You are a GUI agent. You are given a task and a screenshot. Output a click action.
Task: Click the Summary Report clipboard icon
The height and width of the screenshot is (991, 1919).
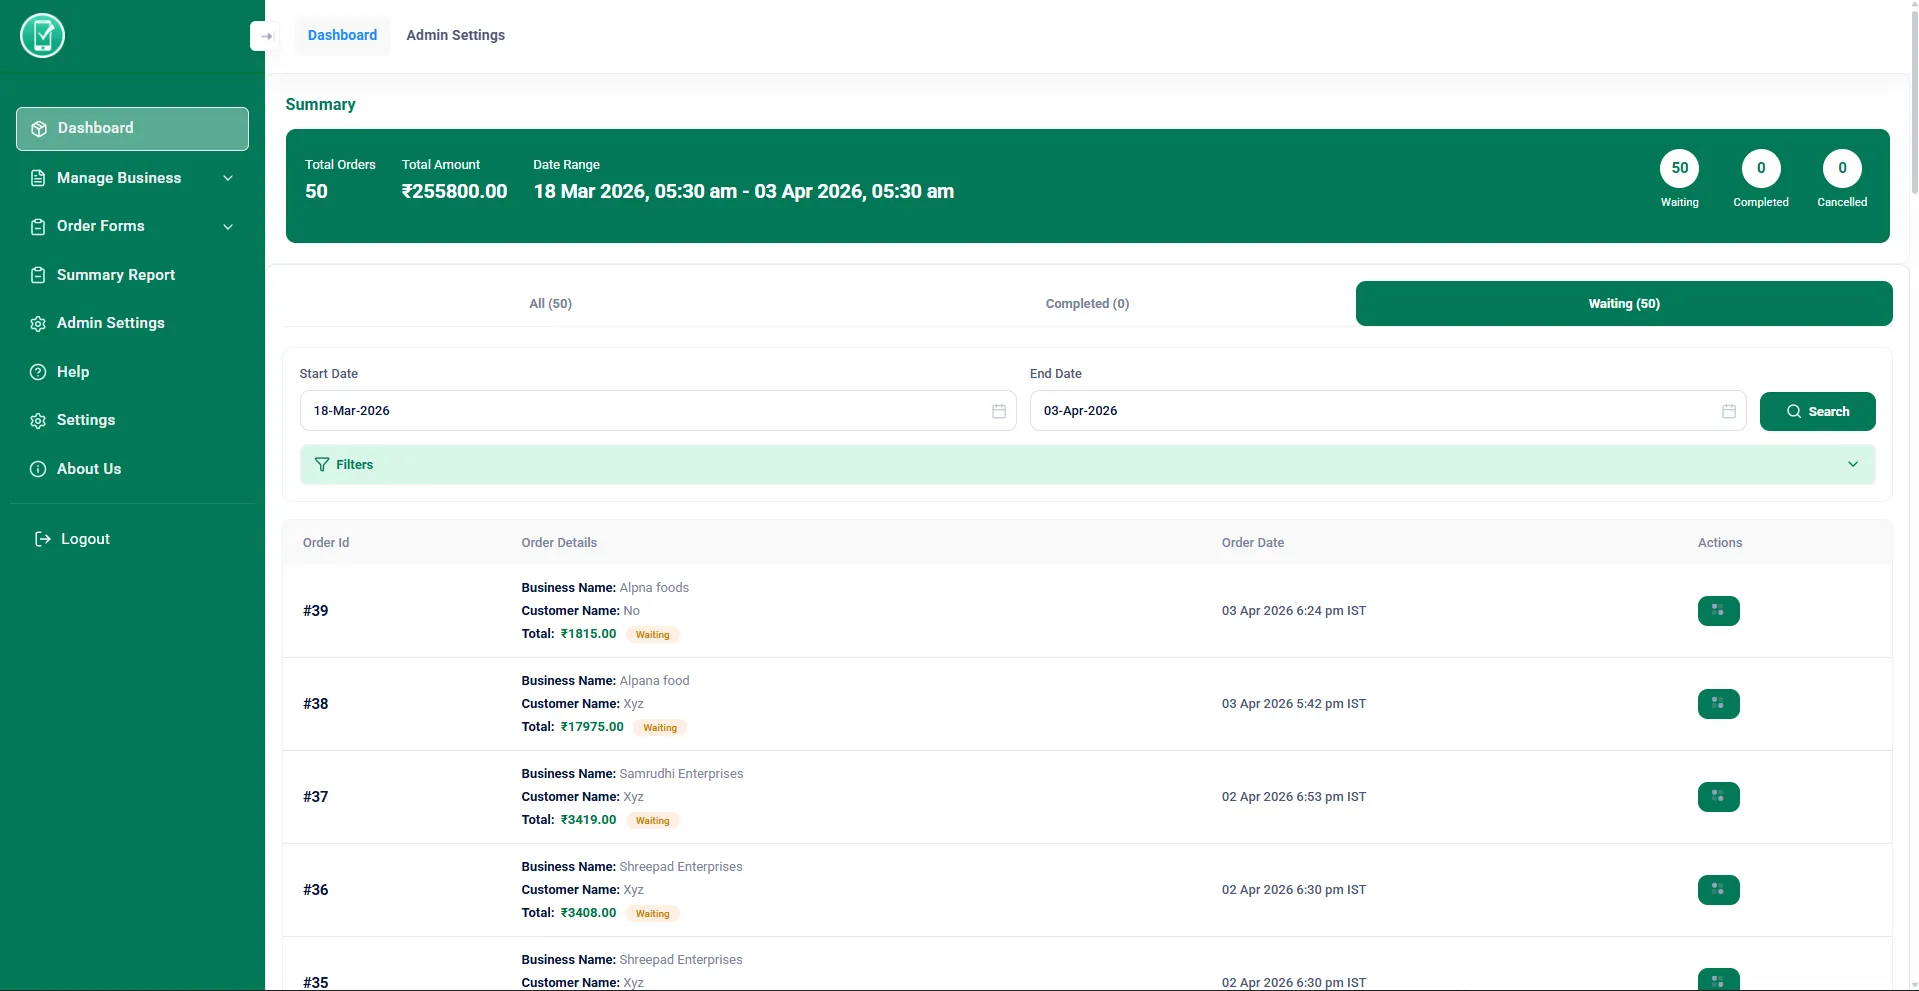[38, 275]
